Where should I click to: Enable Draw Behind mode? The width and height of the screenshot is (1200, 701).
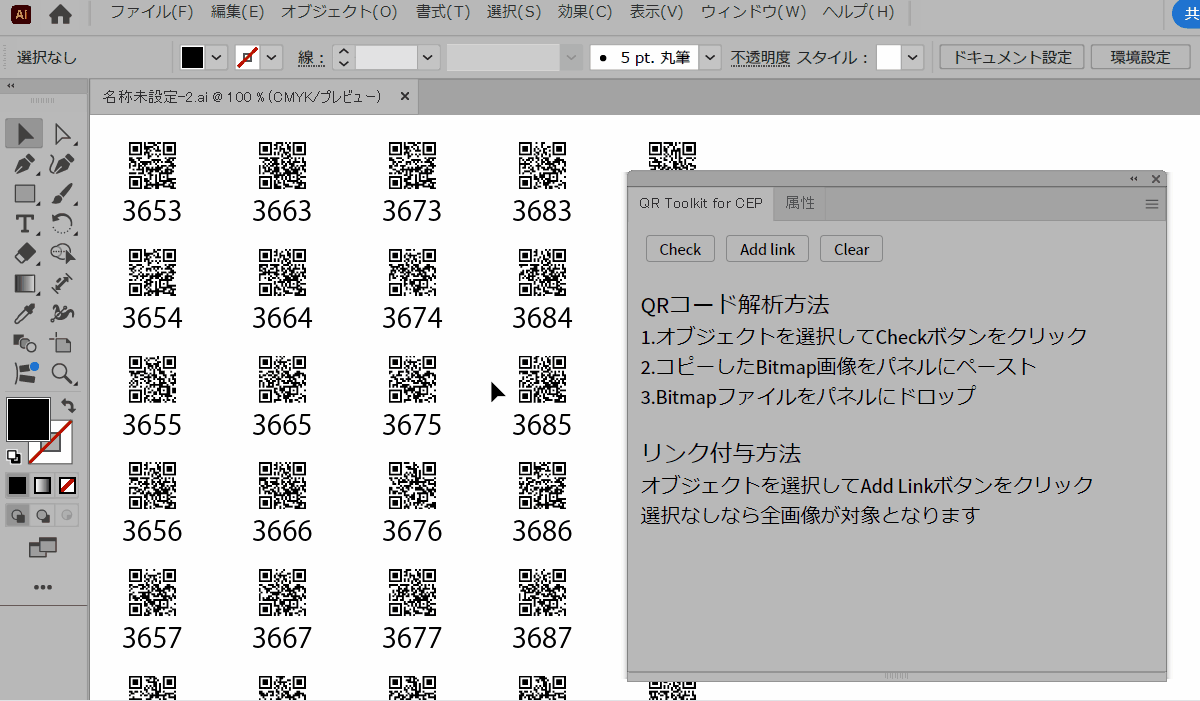(x=43, y=516)
